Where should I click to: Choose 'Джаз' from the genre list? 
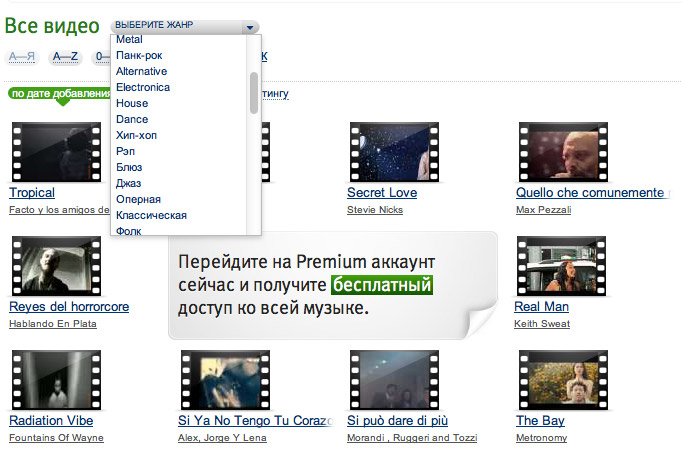[x=128, y=183]
